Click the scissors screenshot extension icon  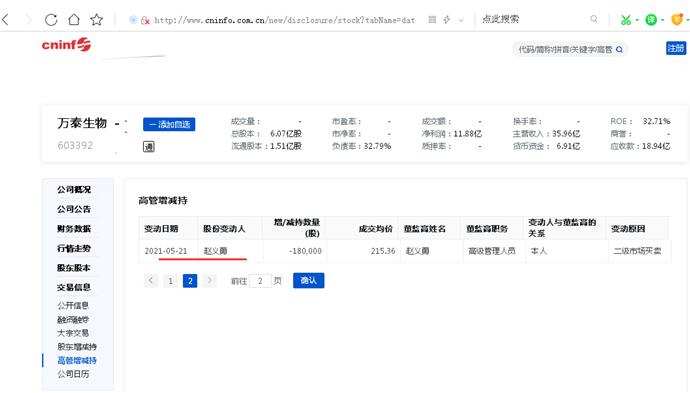(625, 19)
